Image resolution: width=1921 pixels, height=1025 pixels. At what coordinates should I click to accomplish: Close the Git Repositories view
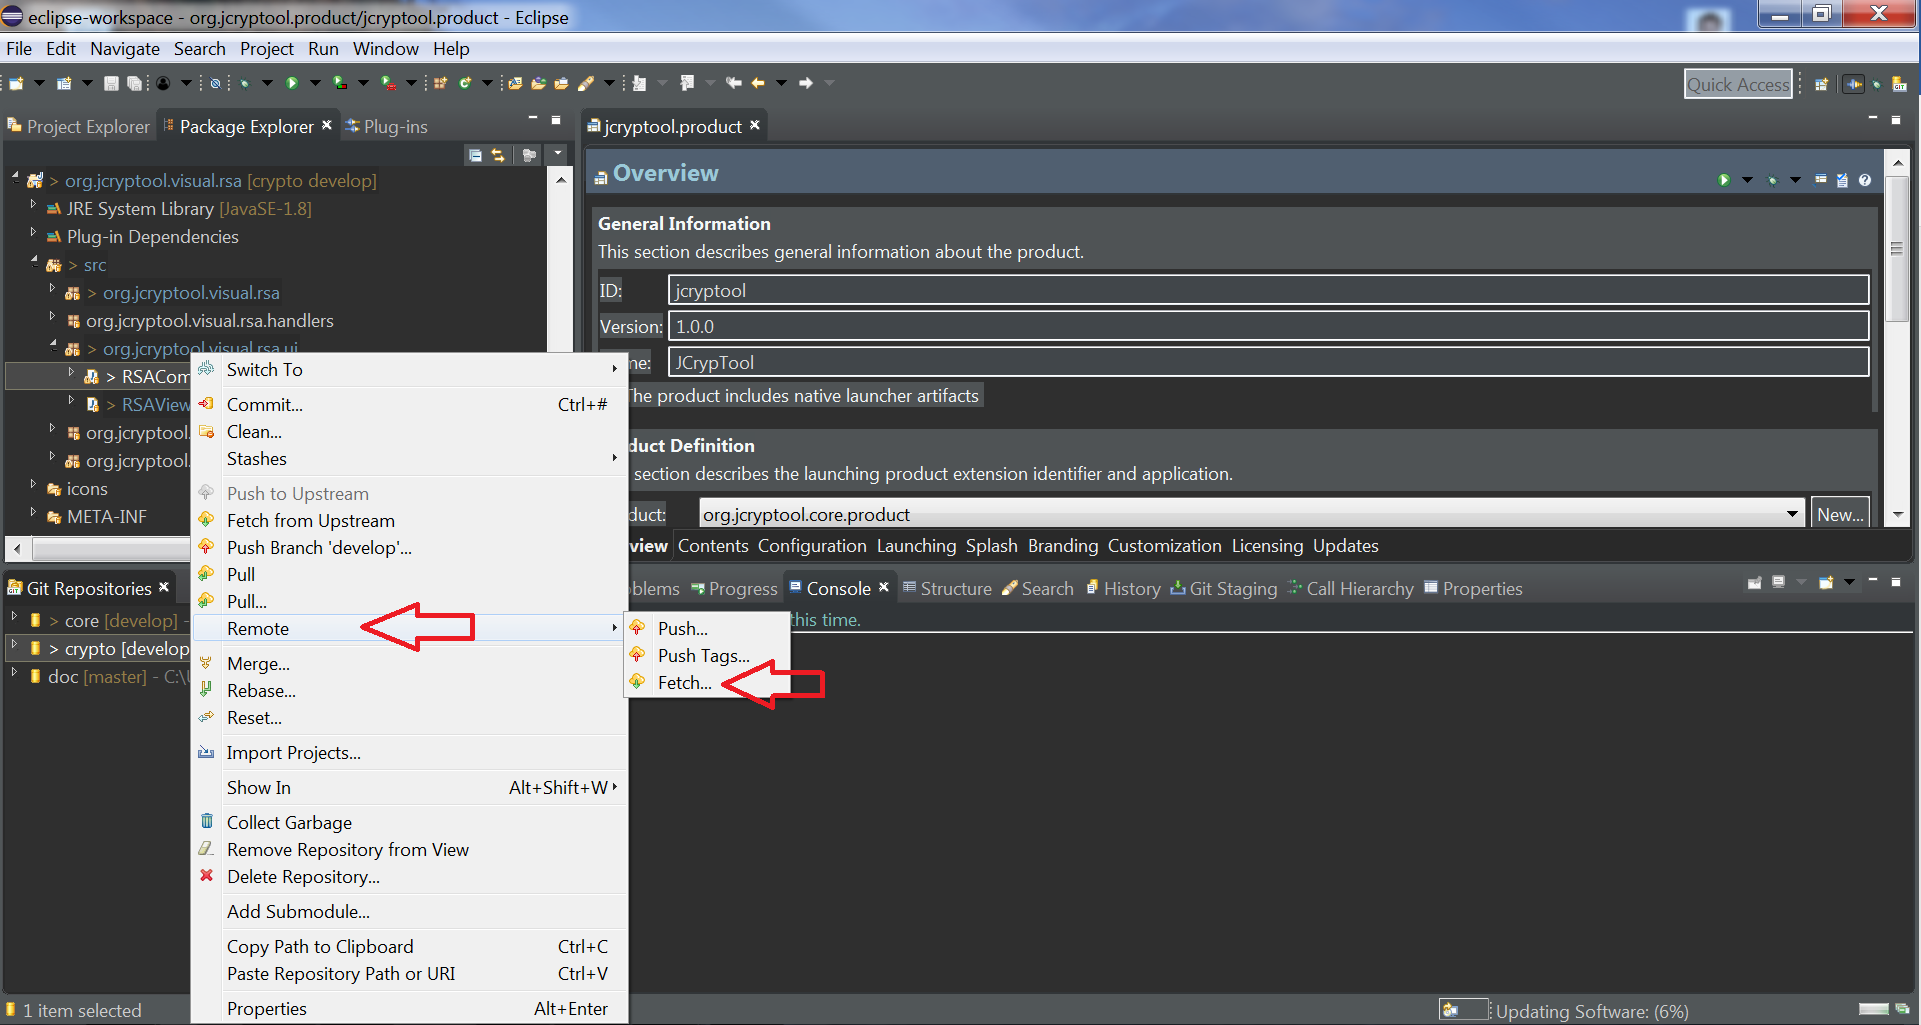(x=164, y=587)
